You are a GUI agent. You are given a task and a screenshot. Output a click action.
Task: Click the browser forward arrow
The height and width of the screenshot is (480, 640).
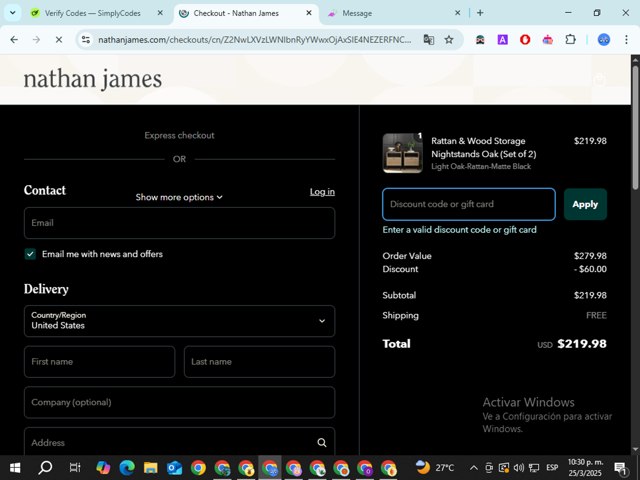click(36, 40)
